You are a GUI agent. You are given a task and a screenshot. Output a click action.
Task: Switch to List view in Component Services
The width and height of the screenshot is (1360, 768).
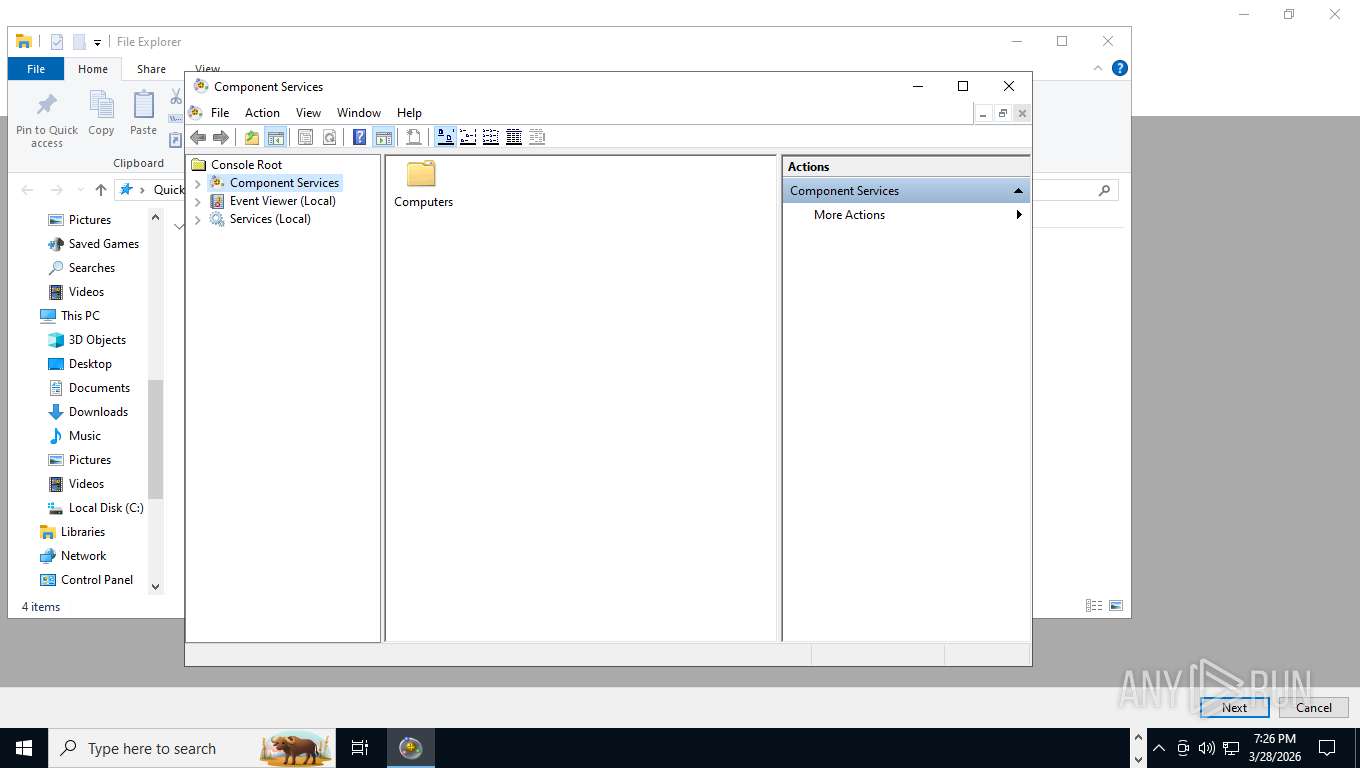pyautogui.click(x=491, y=137)
